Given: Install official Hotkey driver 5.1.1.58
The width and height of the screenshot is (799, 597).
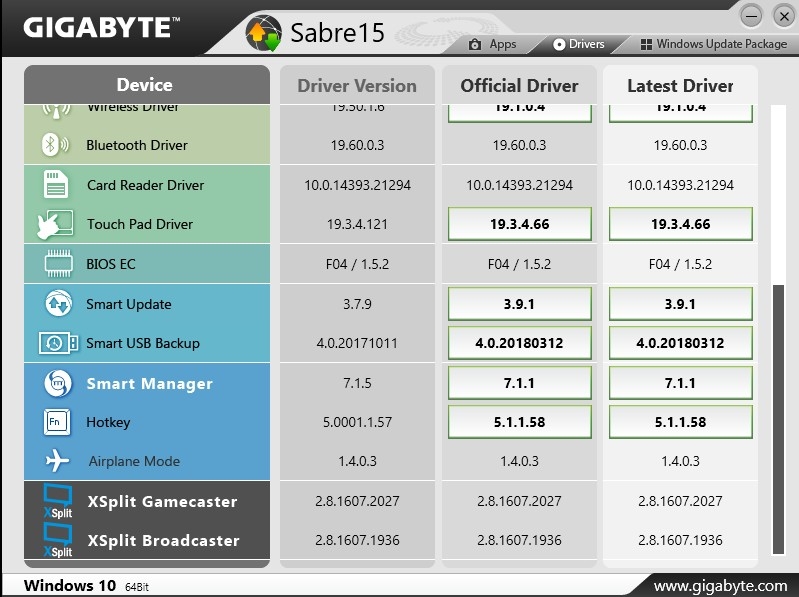Looking at the screenshot, I should click(519, 422).
